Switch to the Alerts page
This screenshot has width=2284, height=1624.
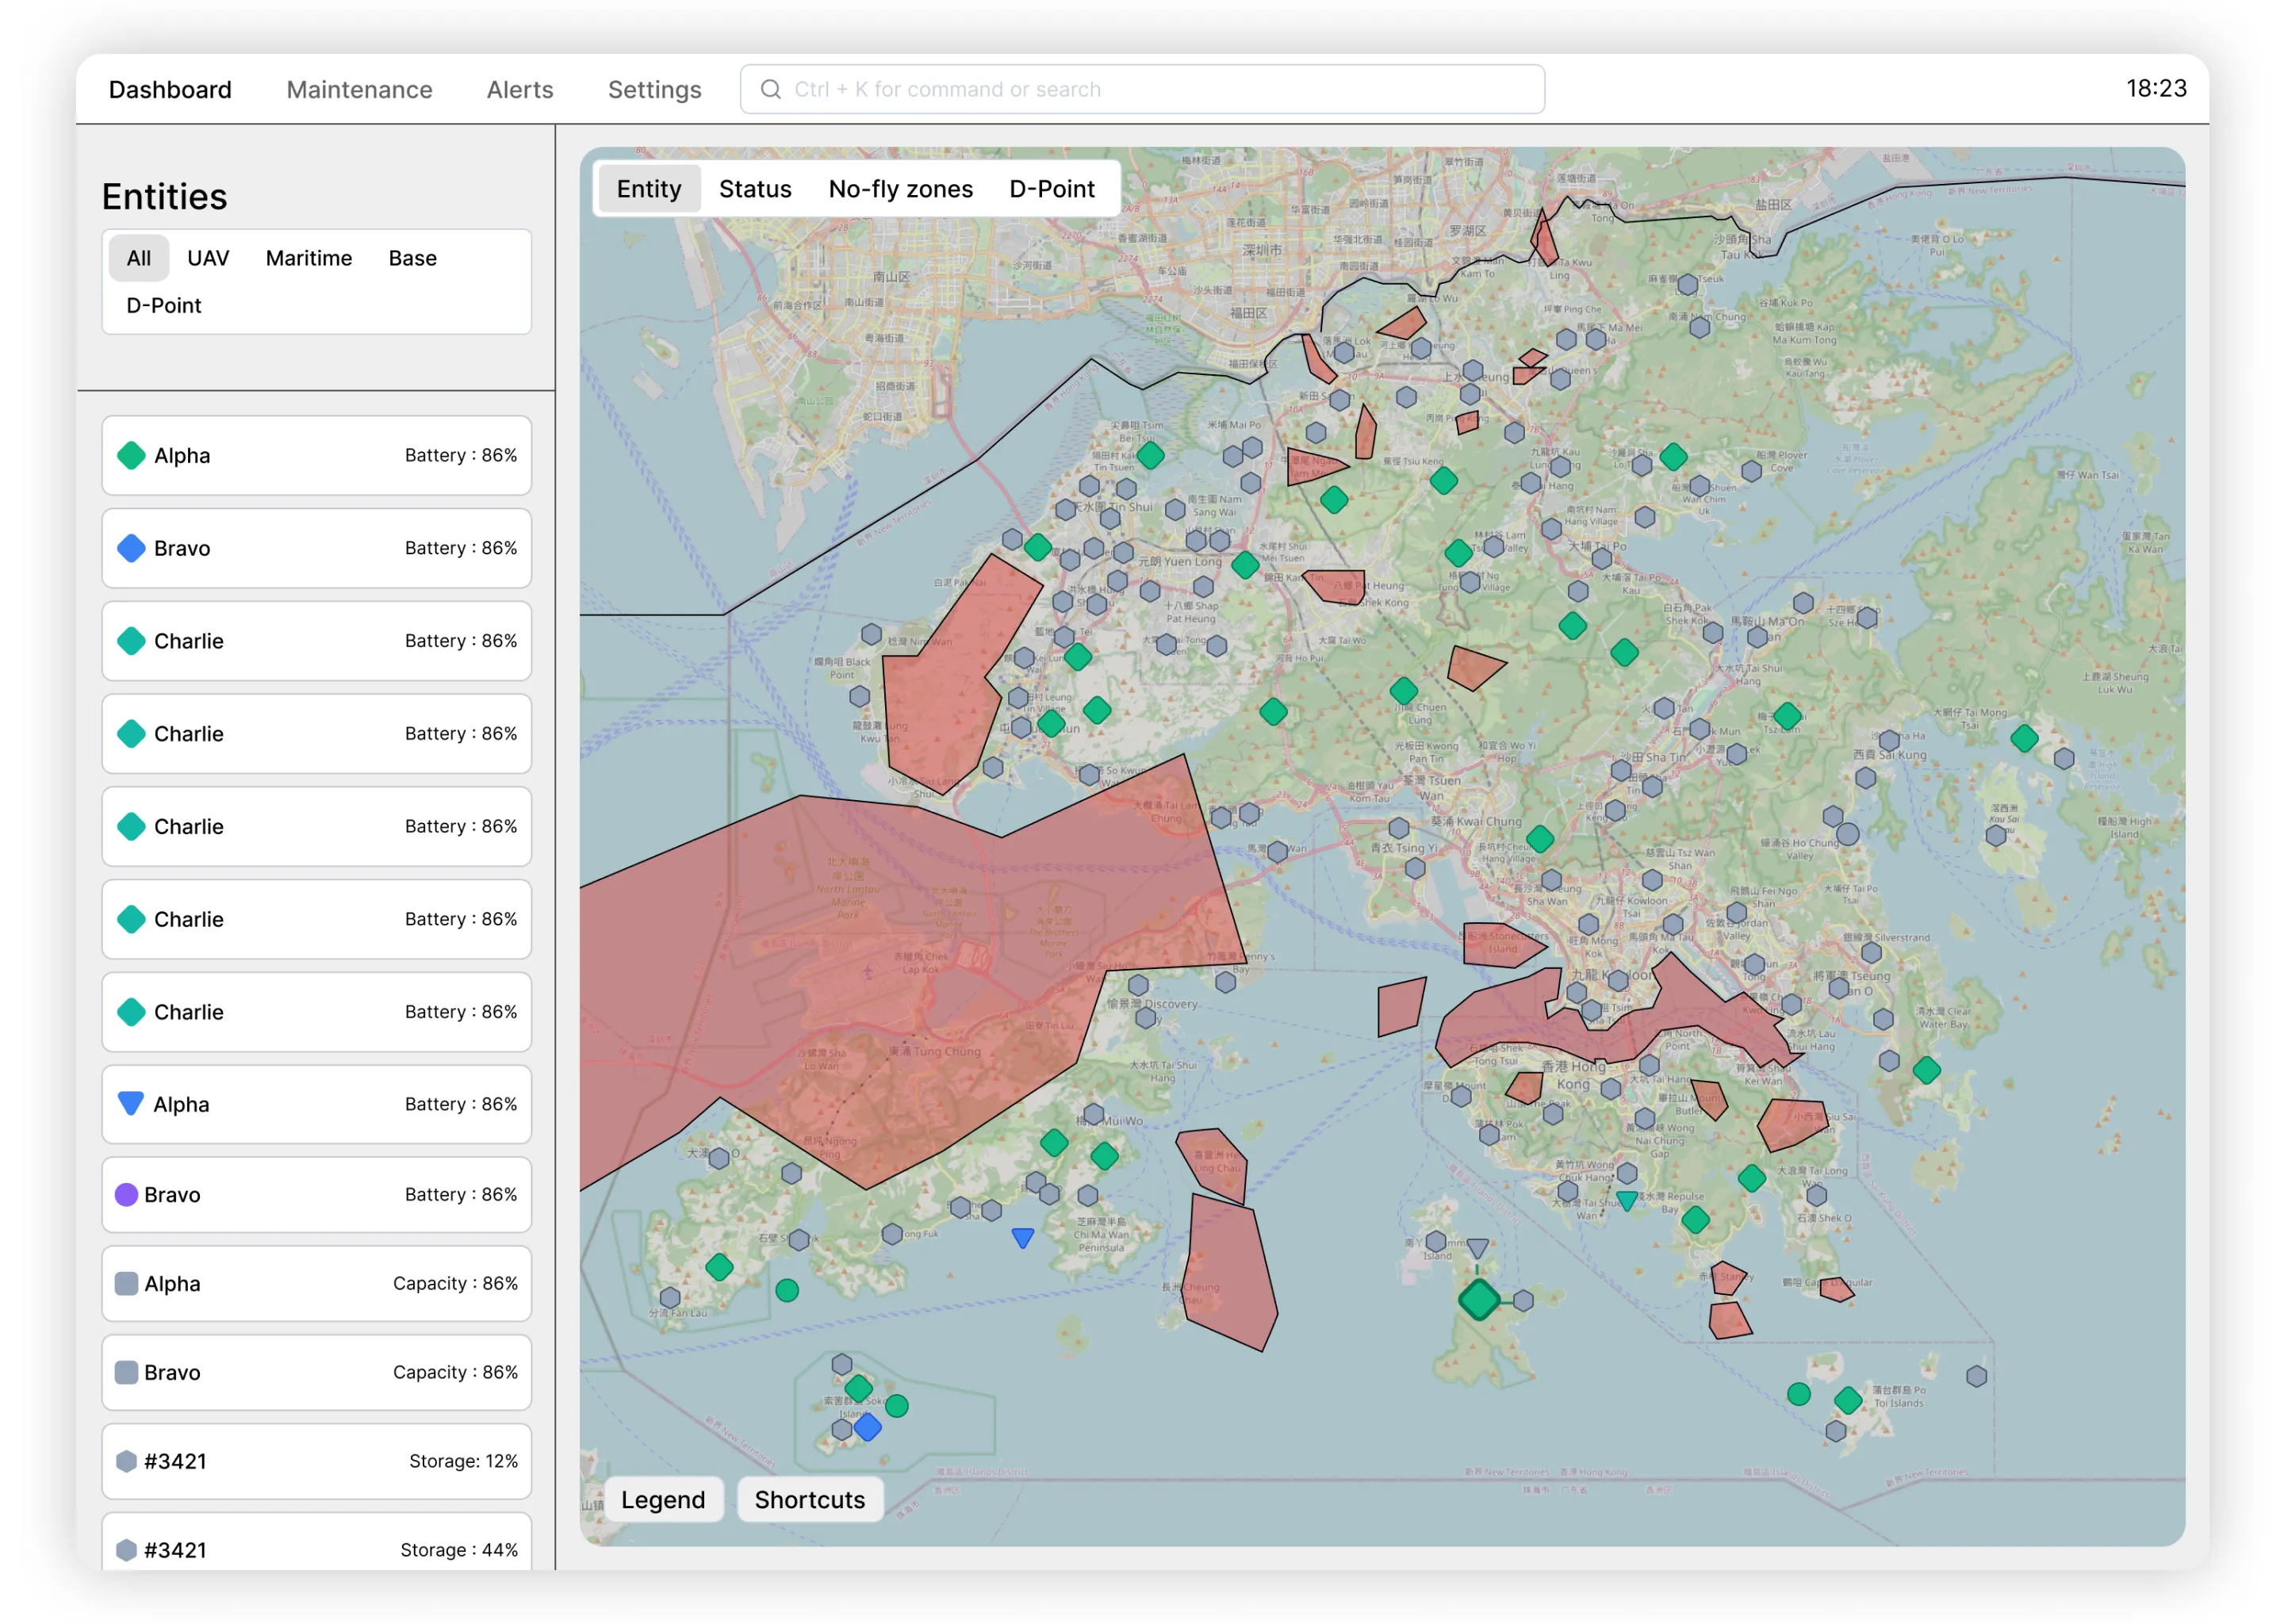click(x=519, y=89)
